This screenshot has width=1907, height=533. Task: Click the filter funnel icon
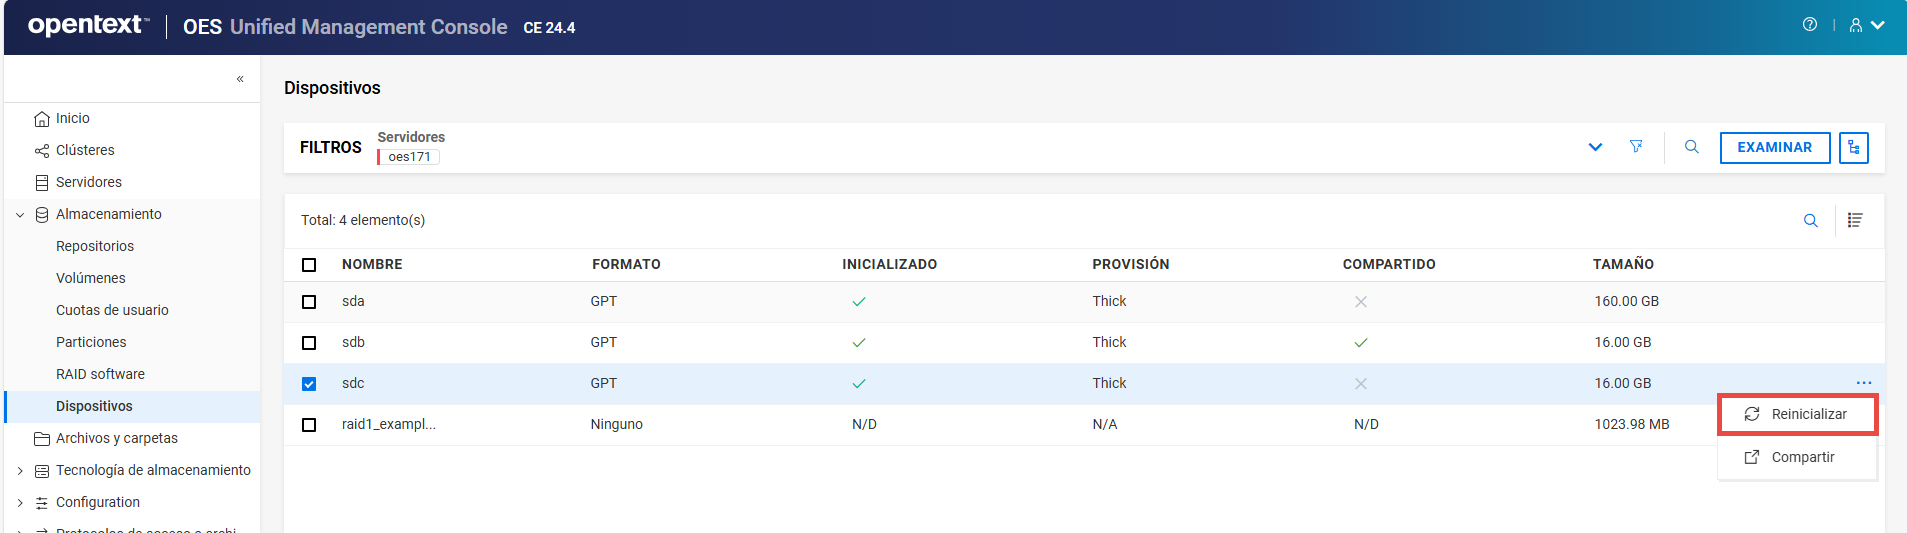1636,147
